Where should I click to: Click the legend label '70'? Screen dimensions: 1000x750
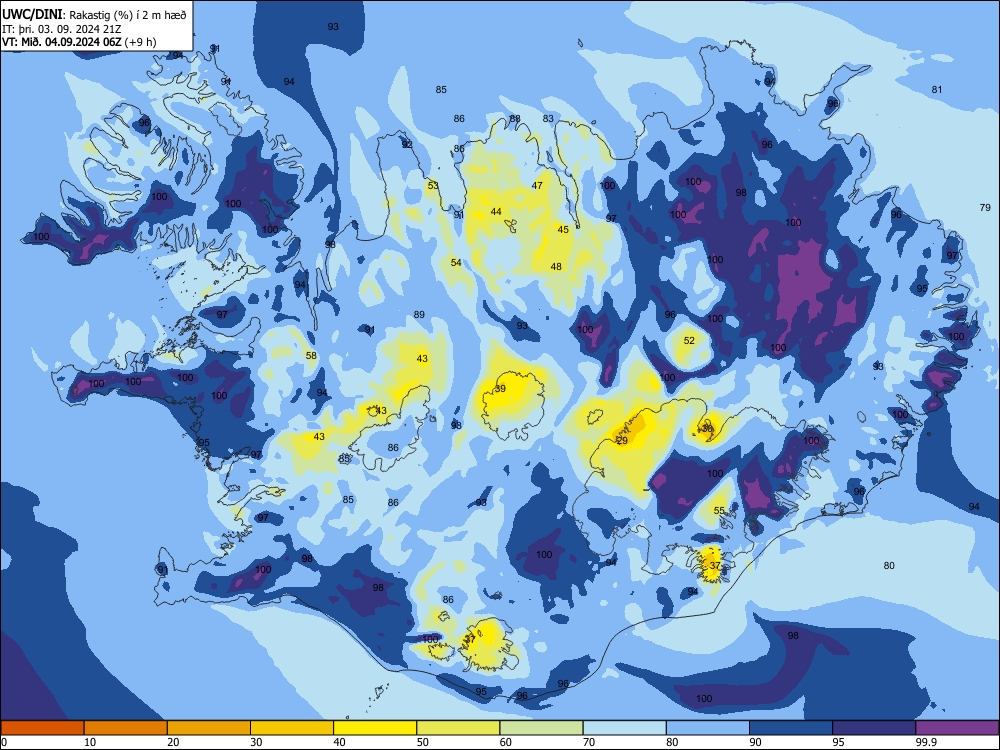point(589,742)
